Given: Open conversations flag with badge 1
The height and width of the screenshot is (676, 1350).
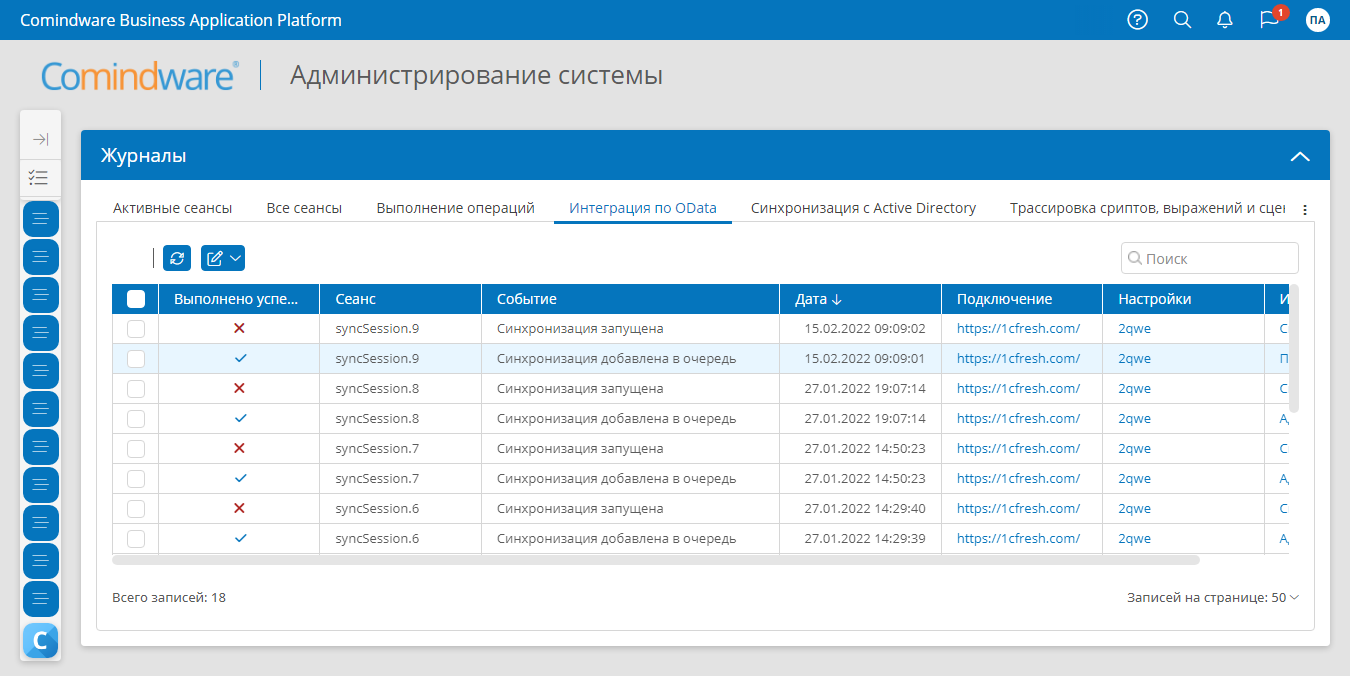Looking at the screenshot, I should coord(1270,19).
